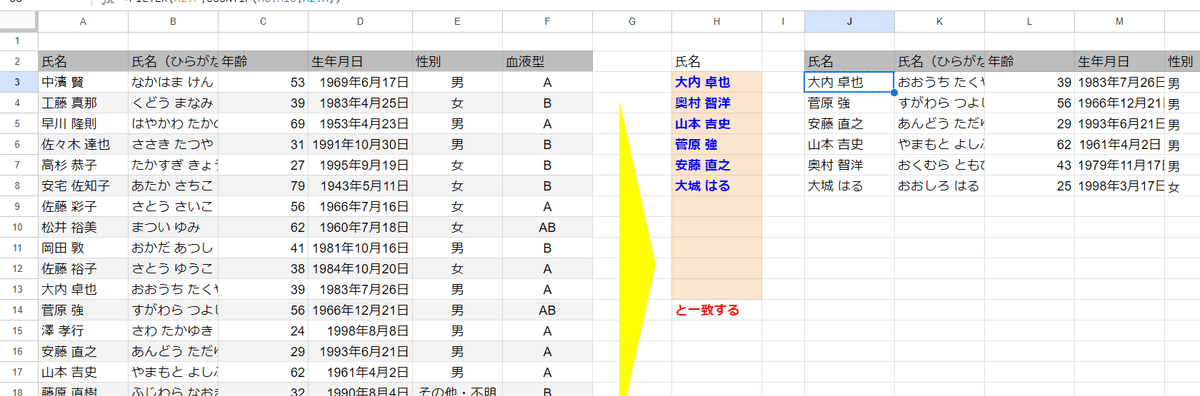Select row 14 header
This screenshot has height=396, width=1200.
pyautogui.click(x=18, y=310)
